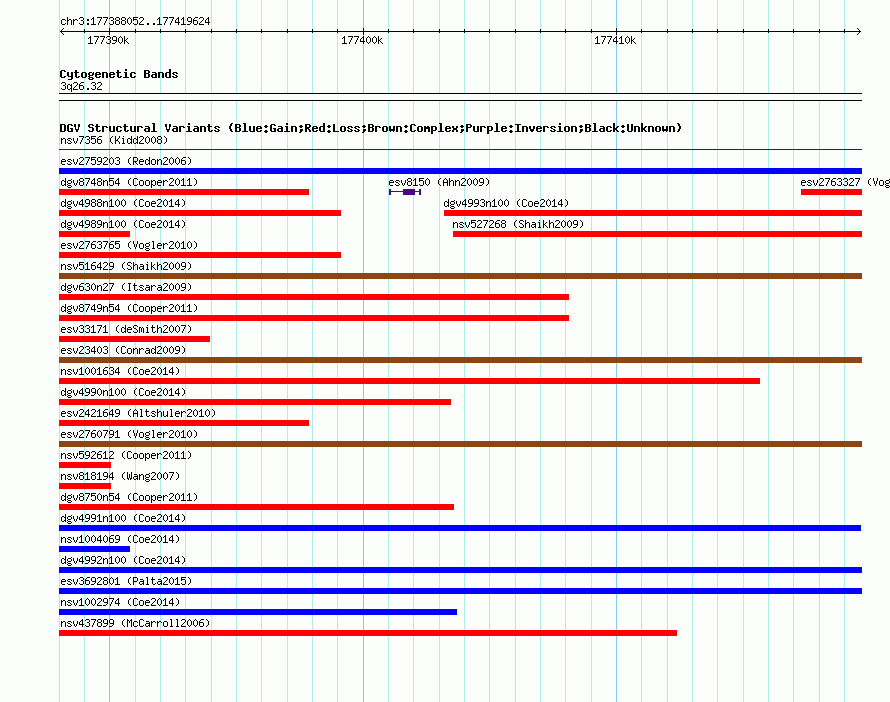This screenshot has height=702, width=890.
Task: Open dgv8750n54 (Cooper2011) variant
Action: tap(129, 497)
